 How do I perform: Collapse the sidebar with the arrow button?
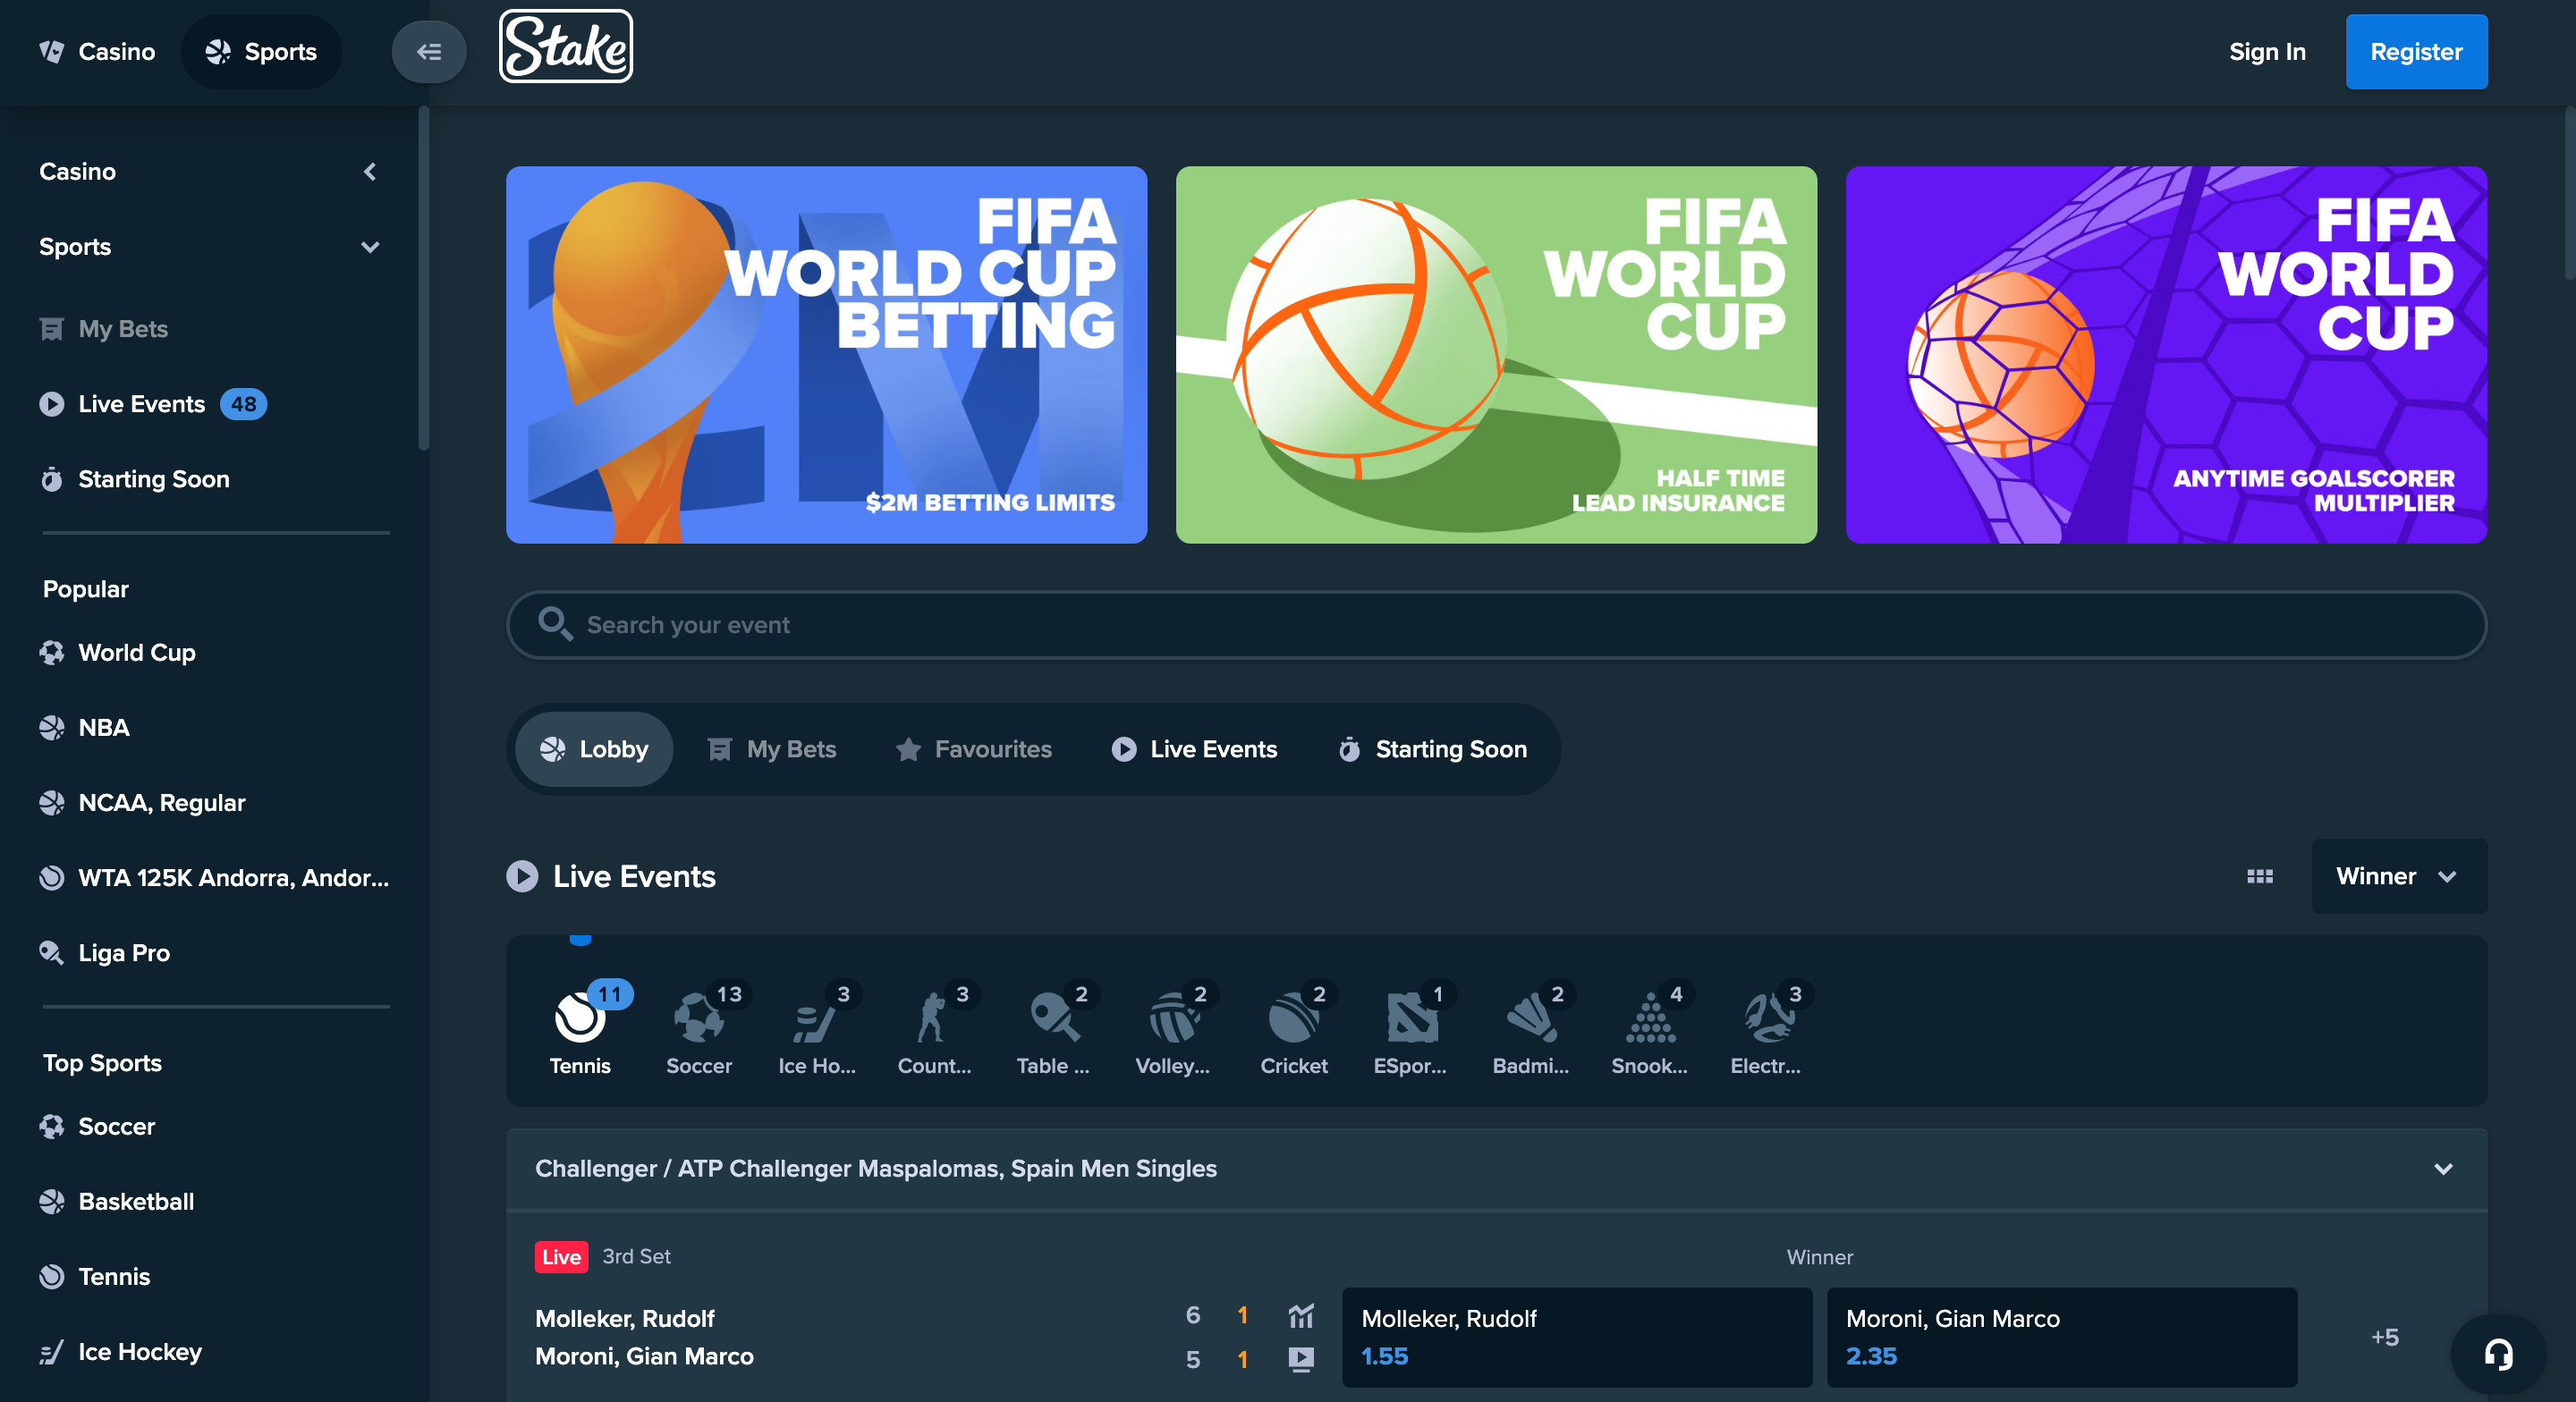[429, 52]
